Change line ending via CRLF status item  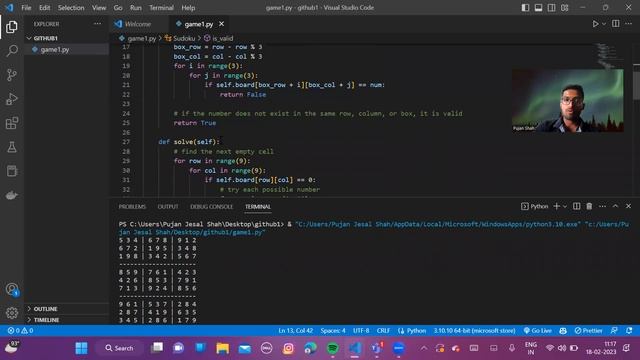383,331
